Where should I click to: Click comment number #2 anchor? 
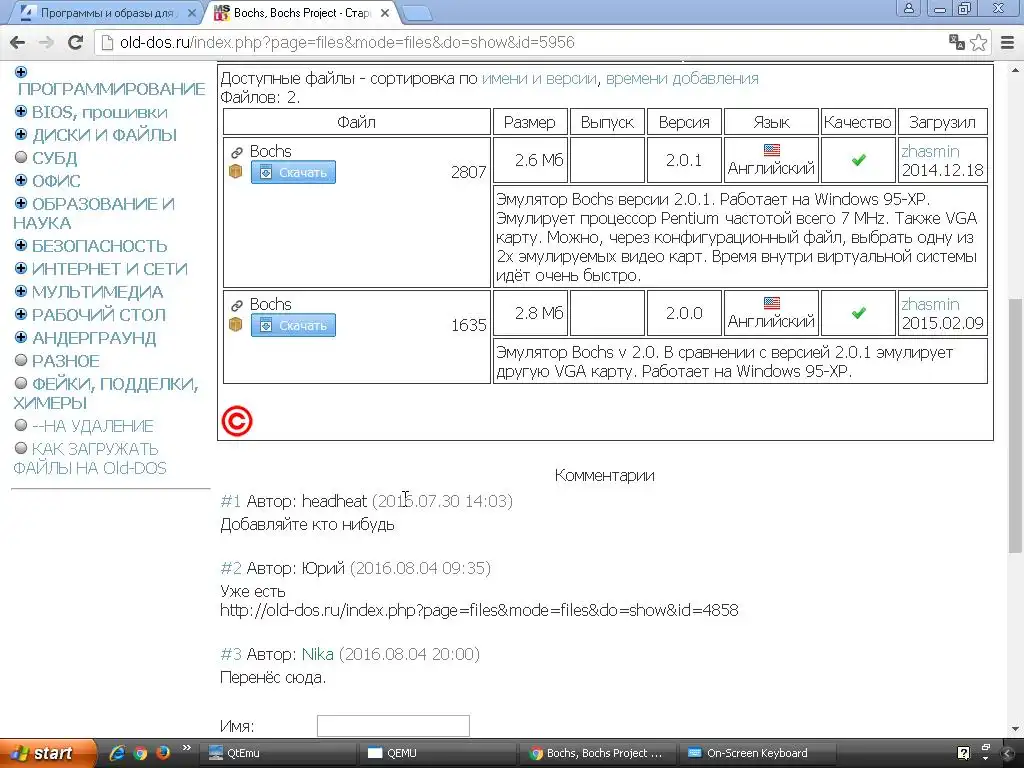(231, 568)
